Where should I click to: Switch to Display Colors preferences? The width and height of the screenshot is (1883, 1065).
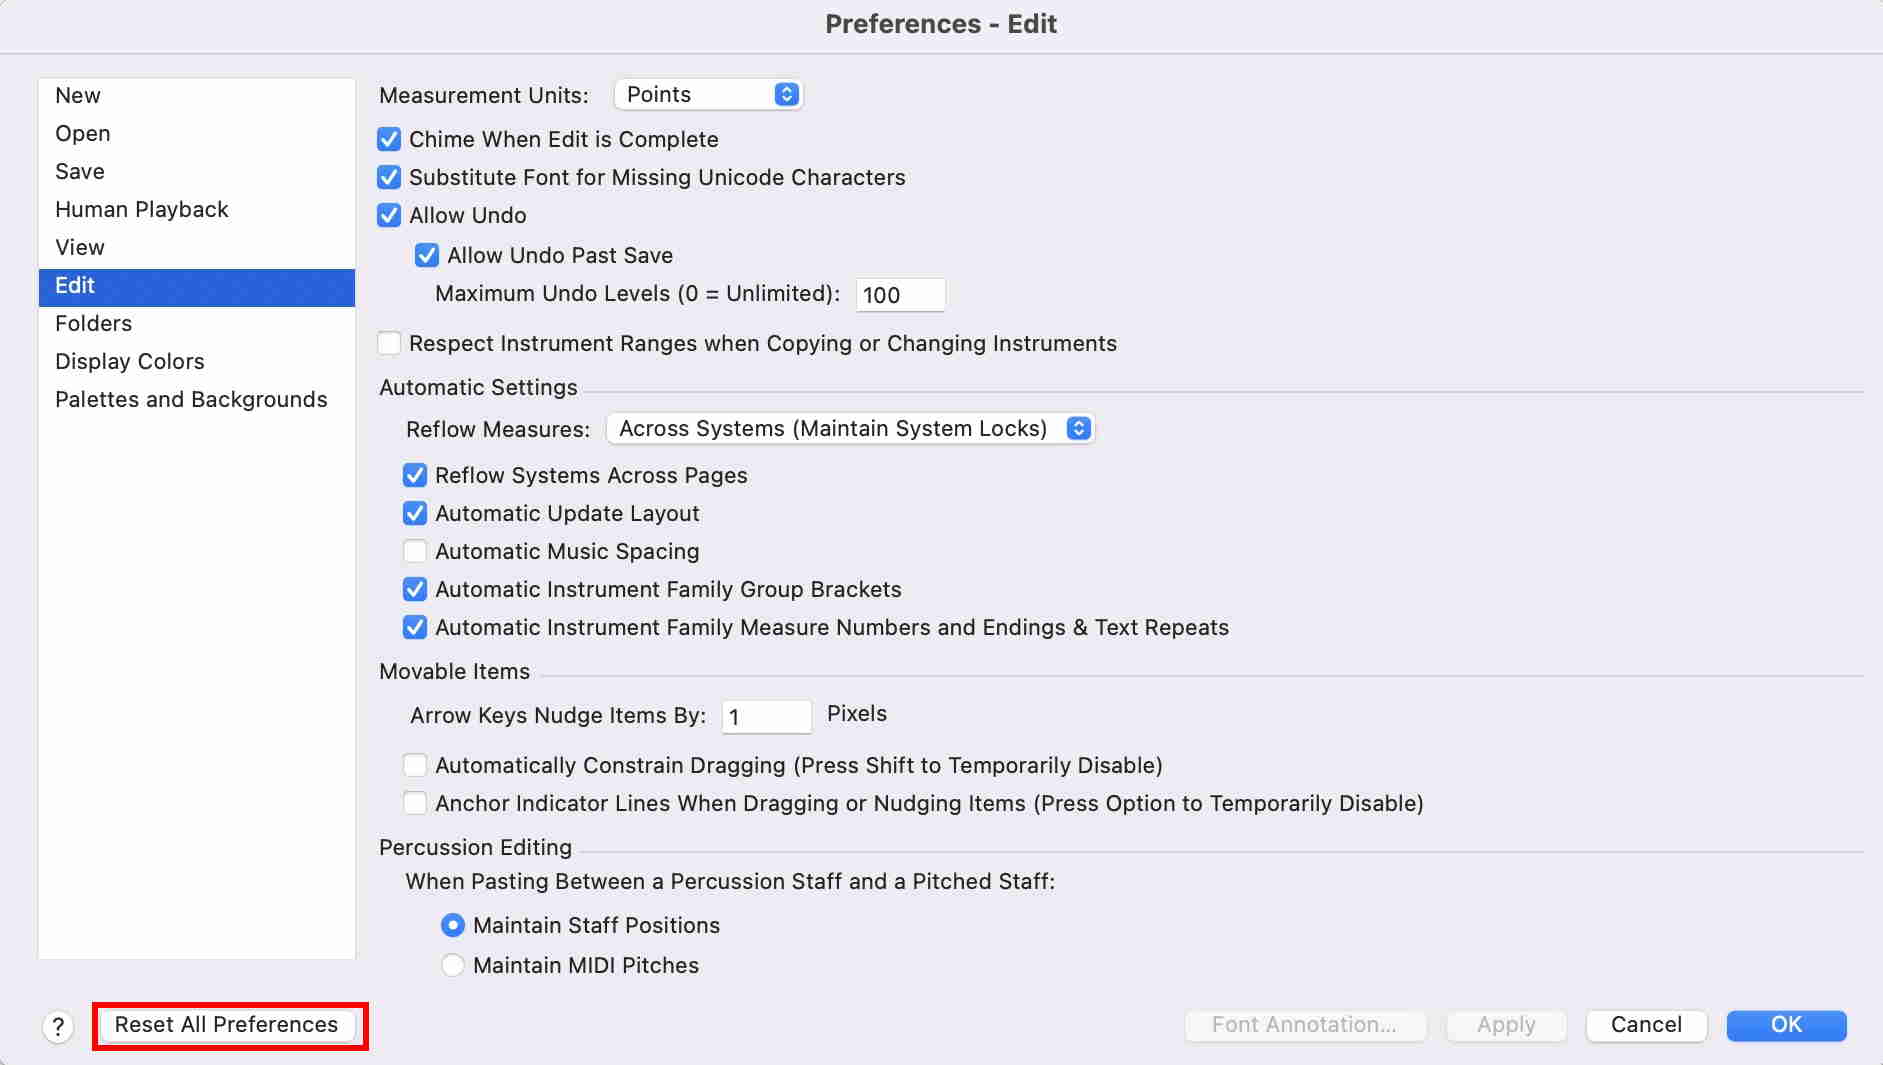click(130, 361)
